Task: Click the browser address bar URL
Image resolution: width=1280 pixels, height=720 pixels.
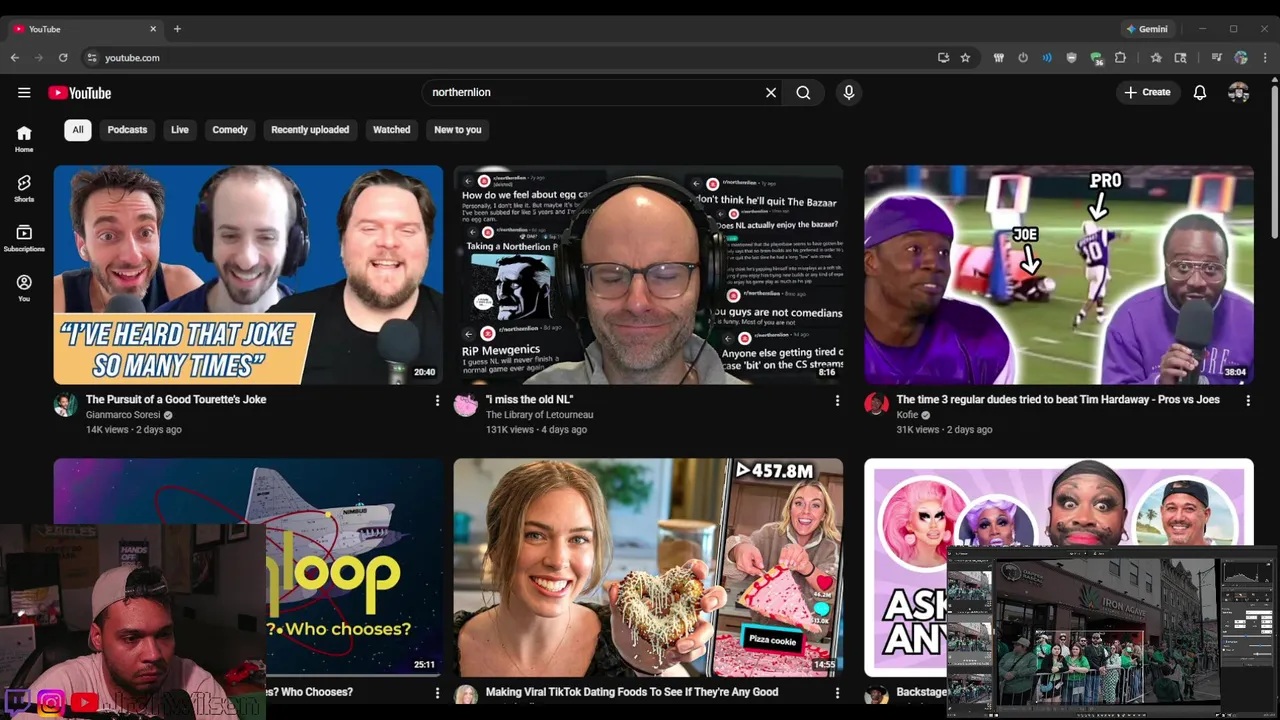Action: [x=132, y=58]
